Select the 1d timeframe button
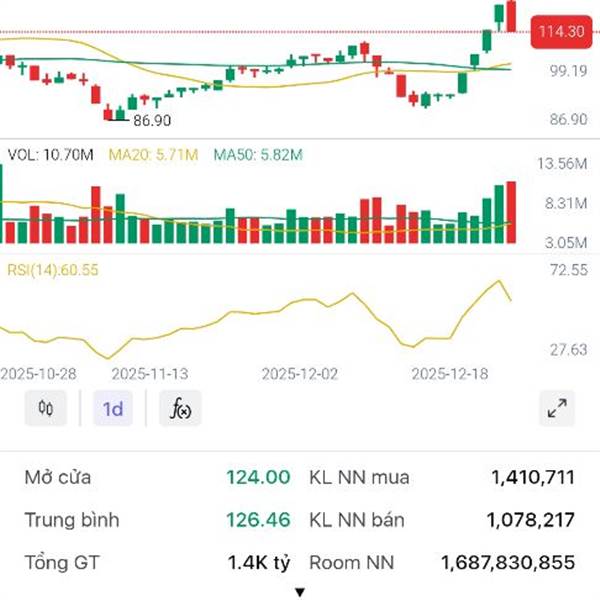Viewport: 600px width, 600px height. tap(113, 409)
